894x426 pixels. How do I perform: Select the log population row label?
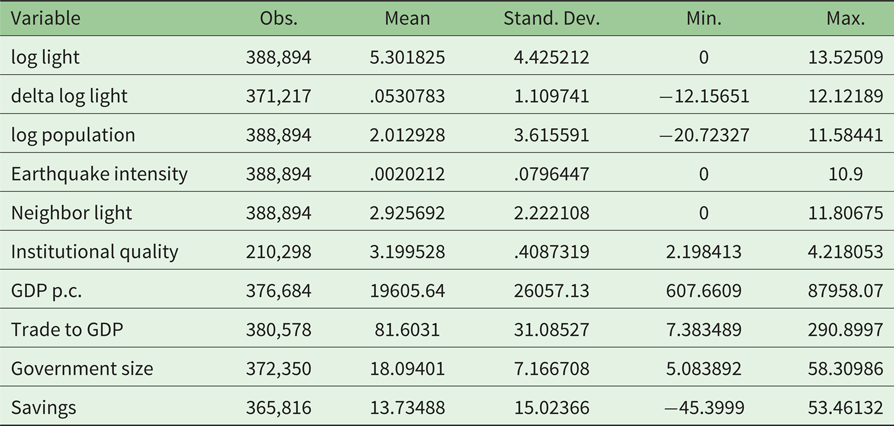click(73, 135)
